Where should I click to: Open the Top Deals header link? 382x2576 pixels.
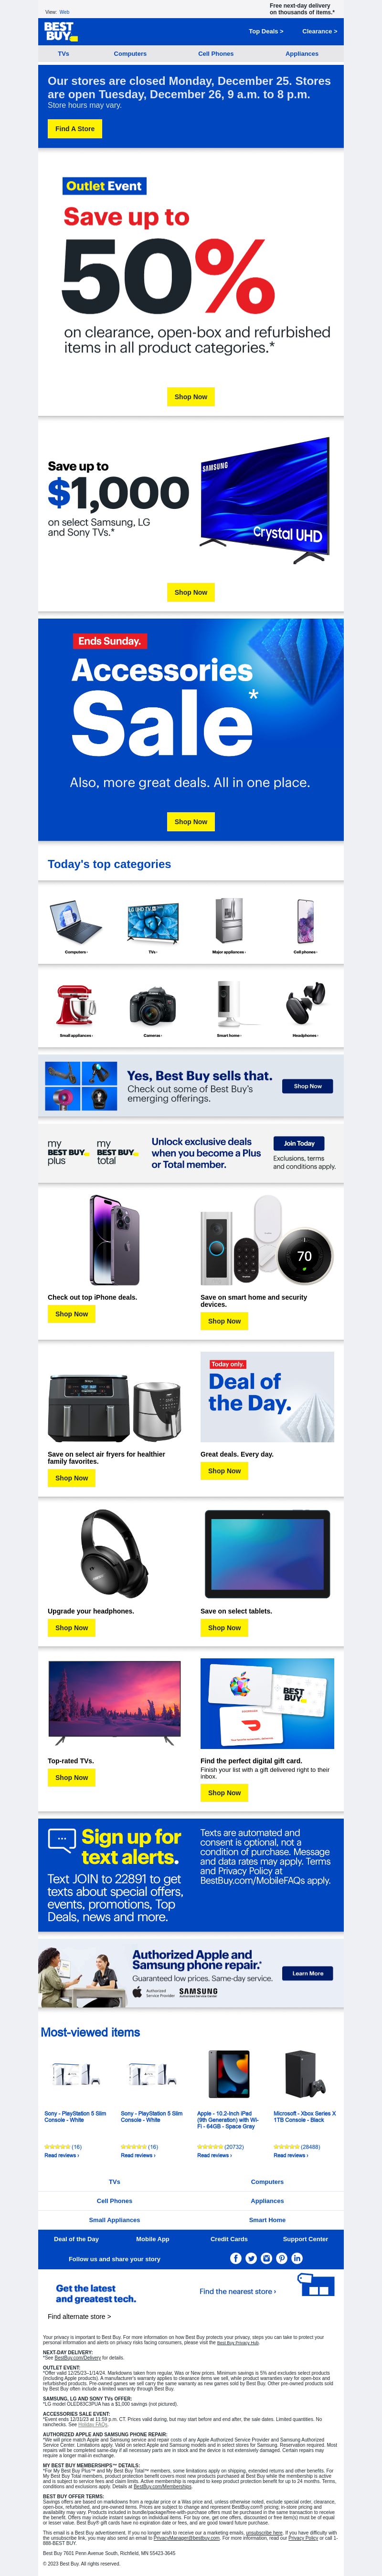click(x=265, y=31)
